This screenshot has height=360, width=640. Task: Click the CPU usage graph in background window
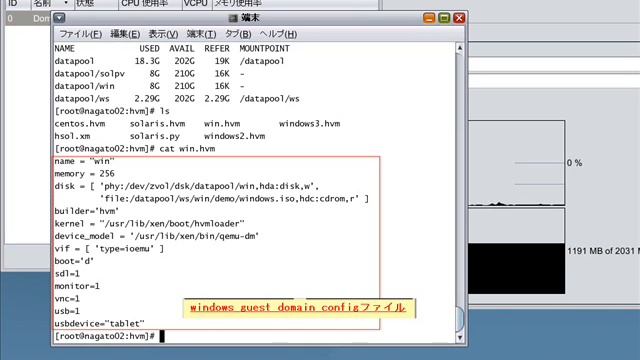(516, 163)
